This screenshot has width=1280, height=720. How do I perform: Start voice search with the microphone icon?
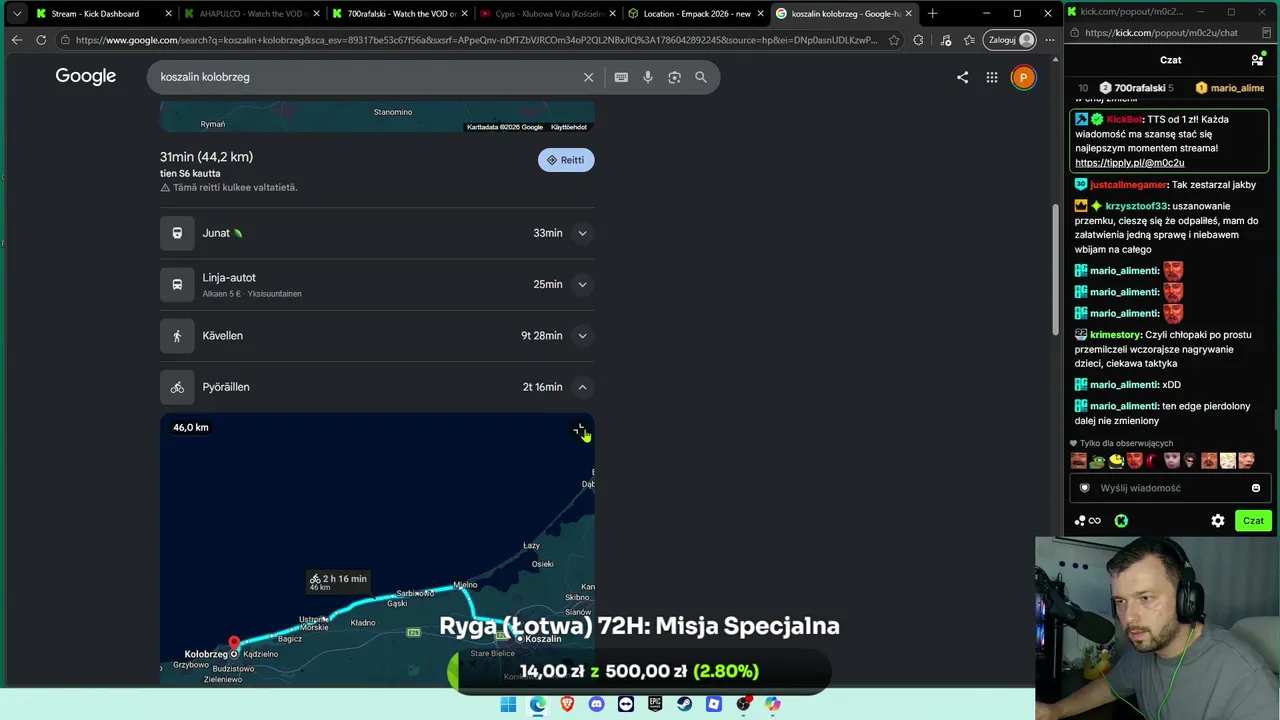pos(648,77)
